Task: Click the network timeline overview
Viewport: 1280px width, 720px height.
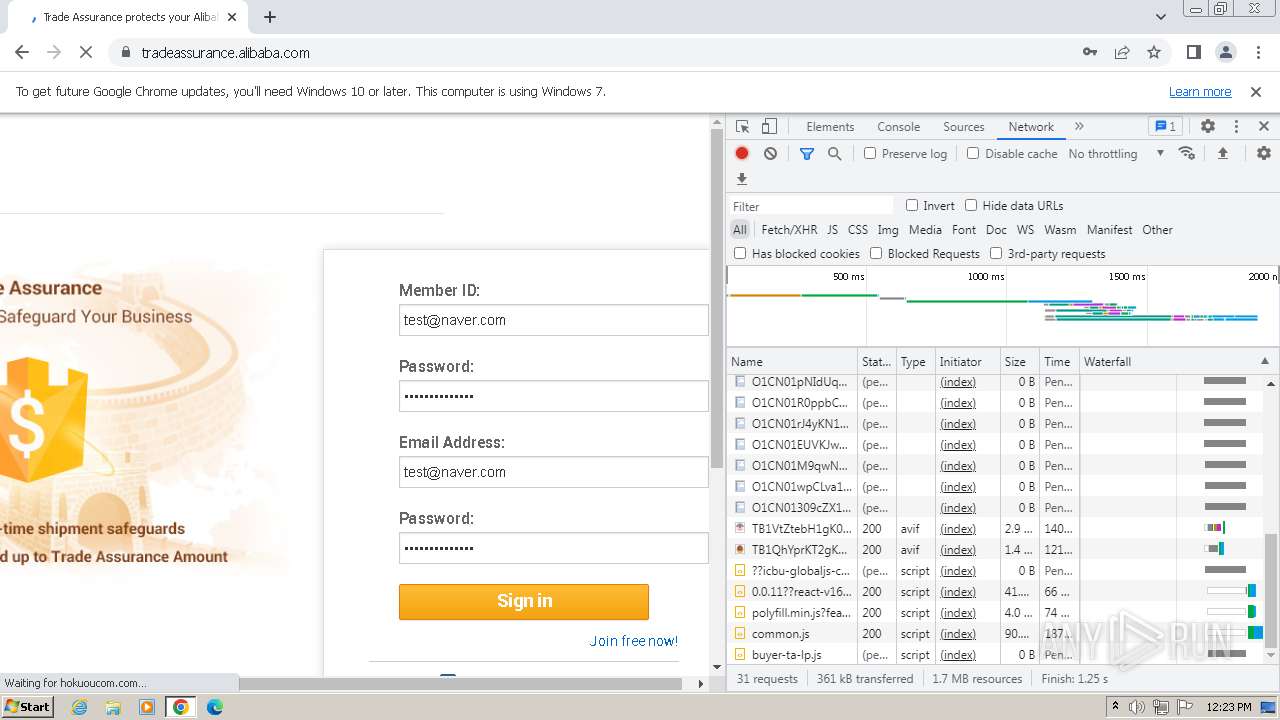Action: point(1003,306)
